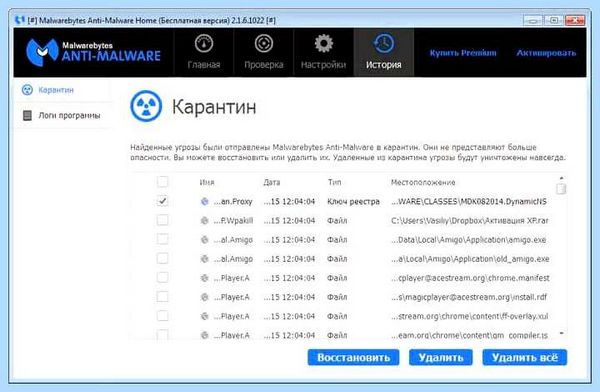Click the Malwarebytes Anti-Malware logo

tap(93, 52)
